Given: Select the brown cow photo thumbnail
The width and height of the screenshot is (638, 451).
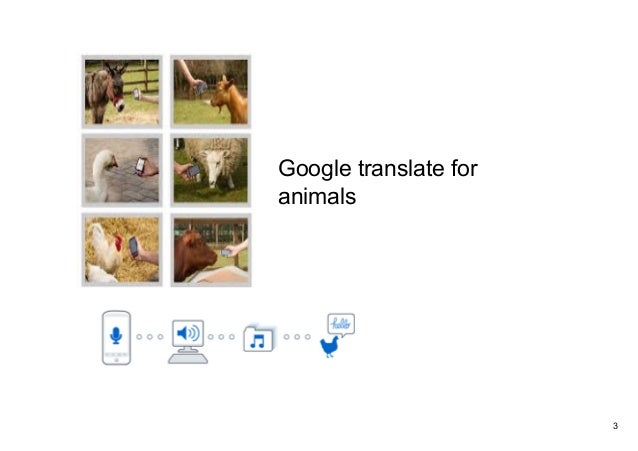Looking at the screenshot, I should [211, 250].
